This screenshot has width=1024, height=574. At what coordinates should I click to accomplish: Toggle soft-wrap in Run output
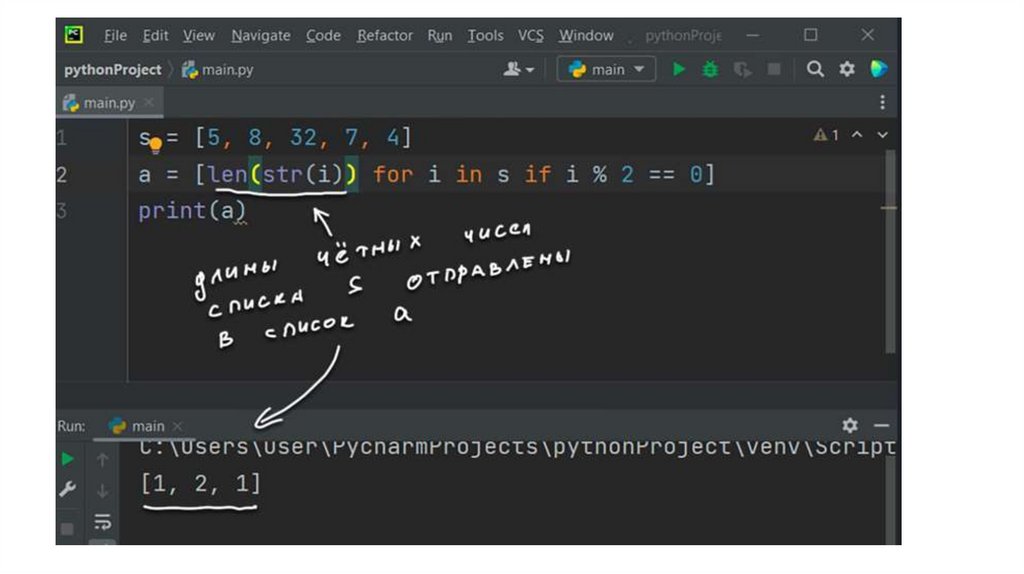103,522
